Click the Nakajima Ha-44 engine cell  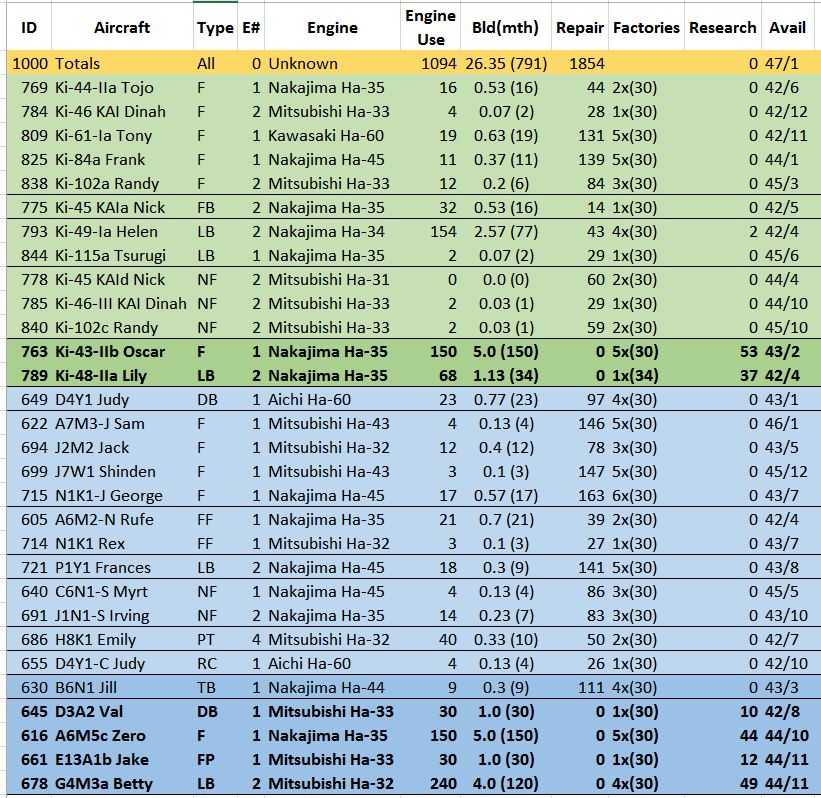click(332, 688)
